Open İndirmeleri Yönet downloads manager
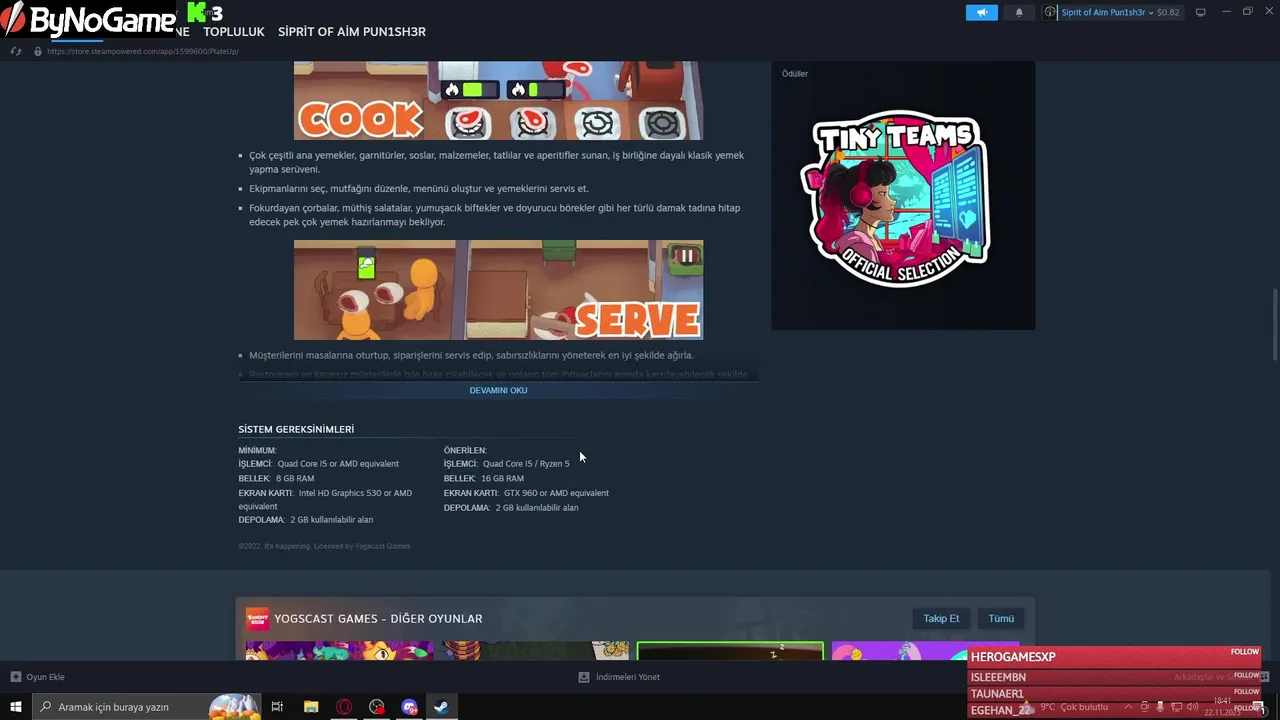 coord(627,677)
